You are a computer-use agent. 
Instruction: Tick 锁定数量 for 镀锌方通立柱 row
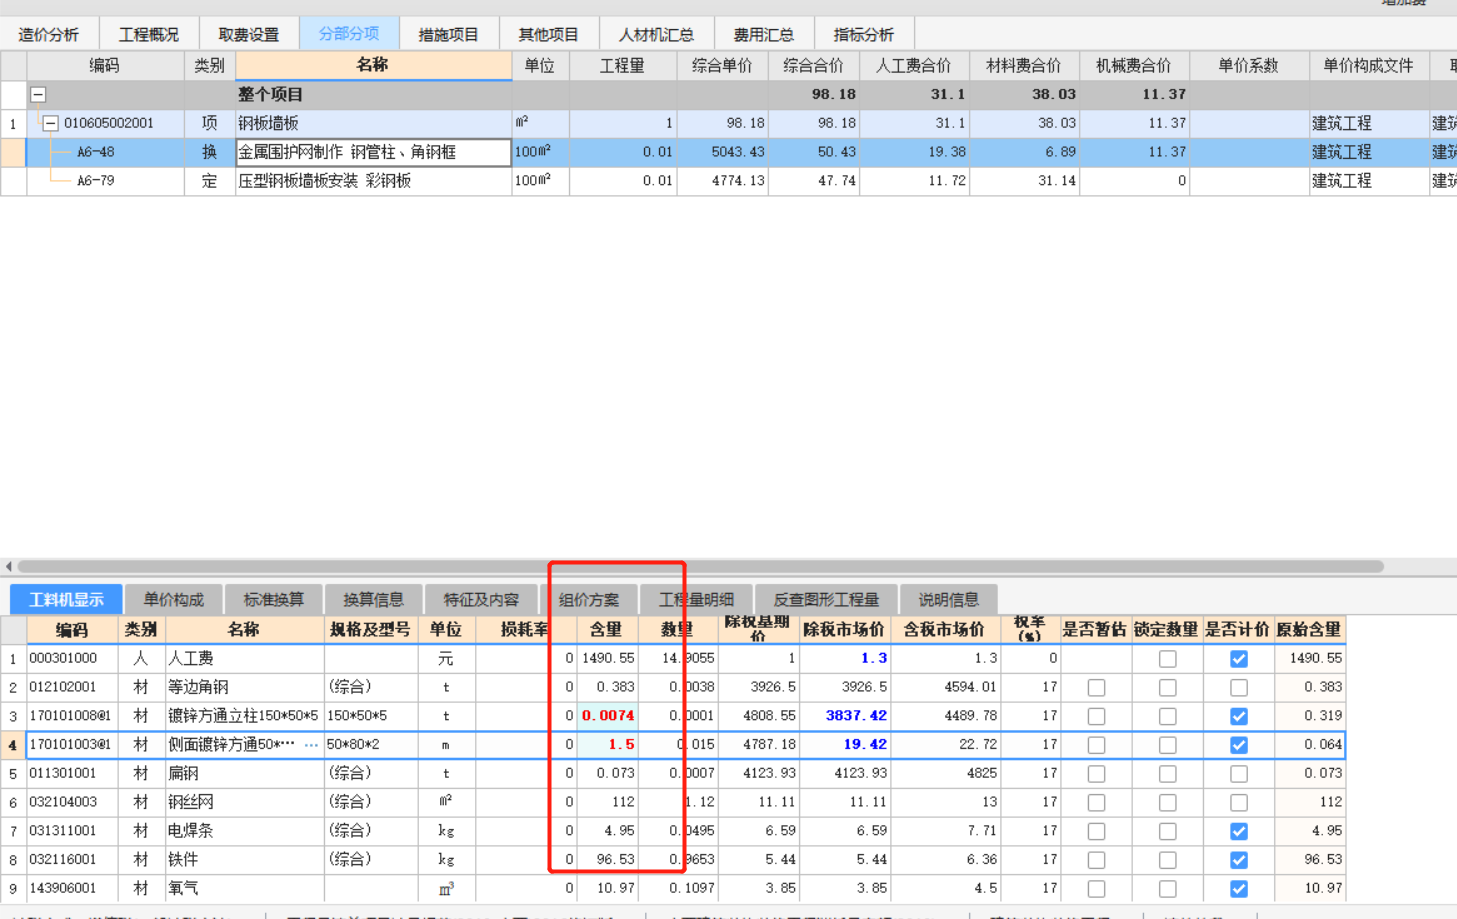[1167, 717]
